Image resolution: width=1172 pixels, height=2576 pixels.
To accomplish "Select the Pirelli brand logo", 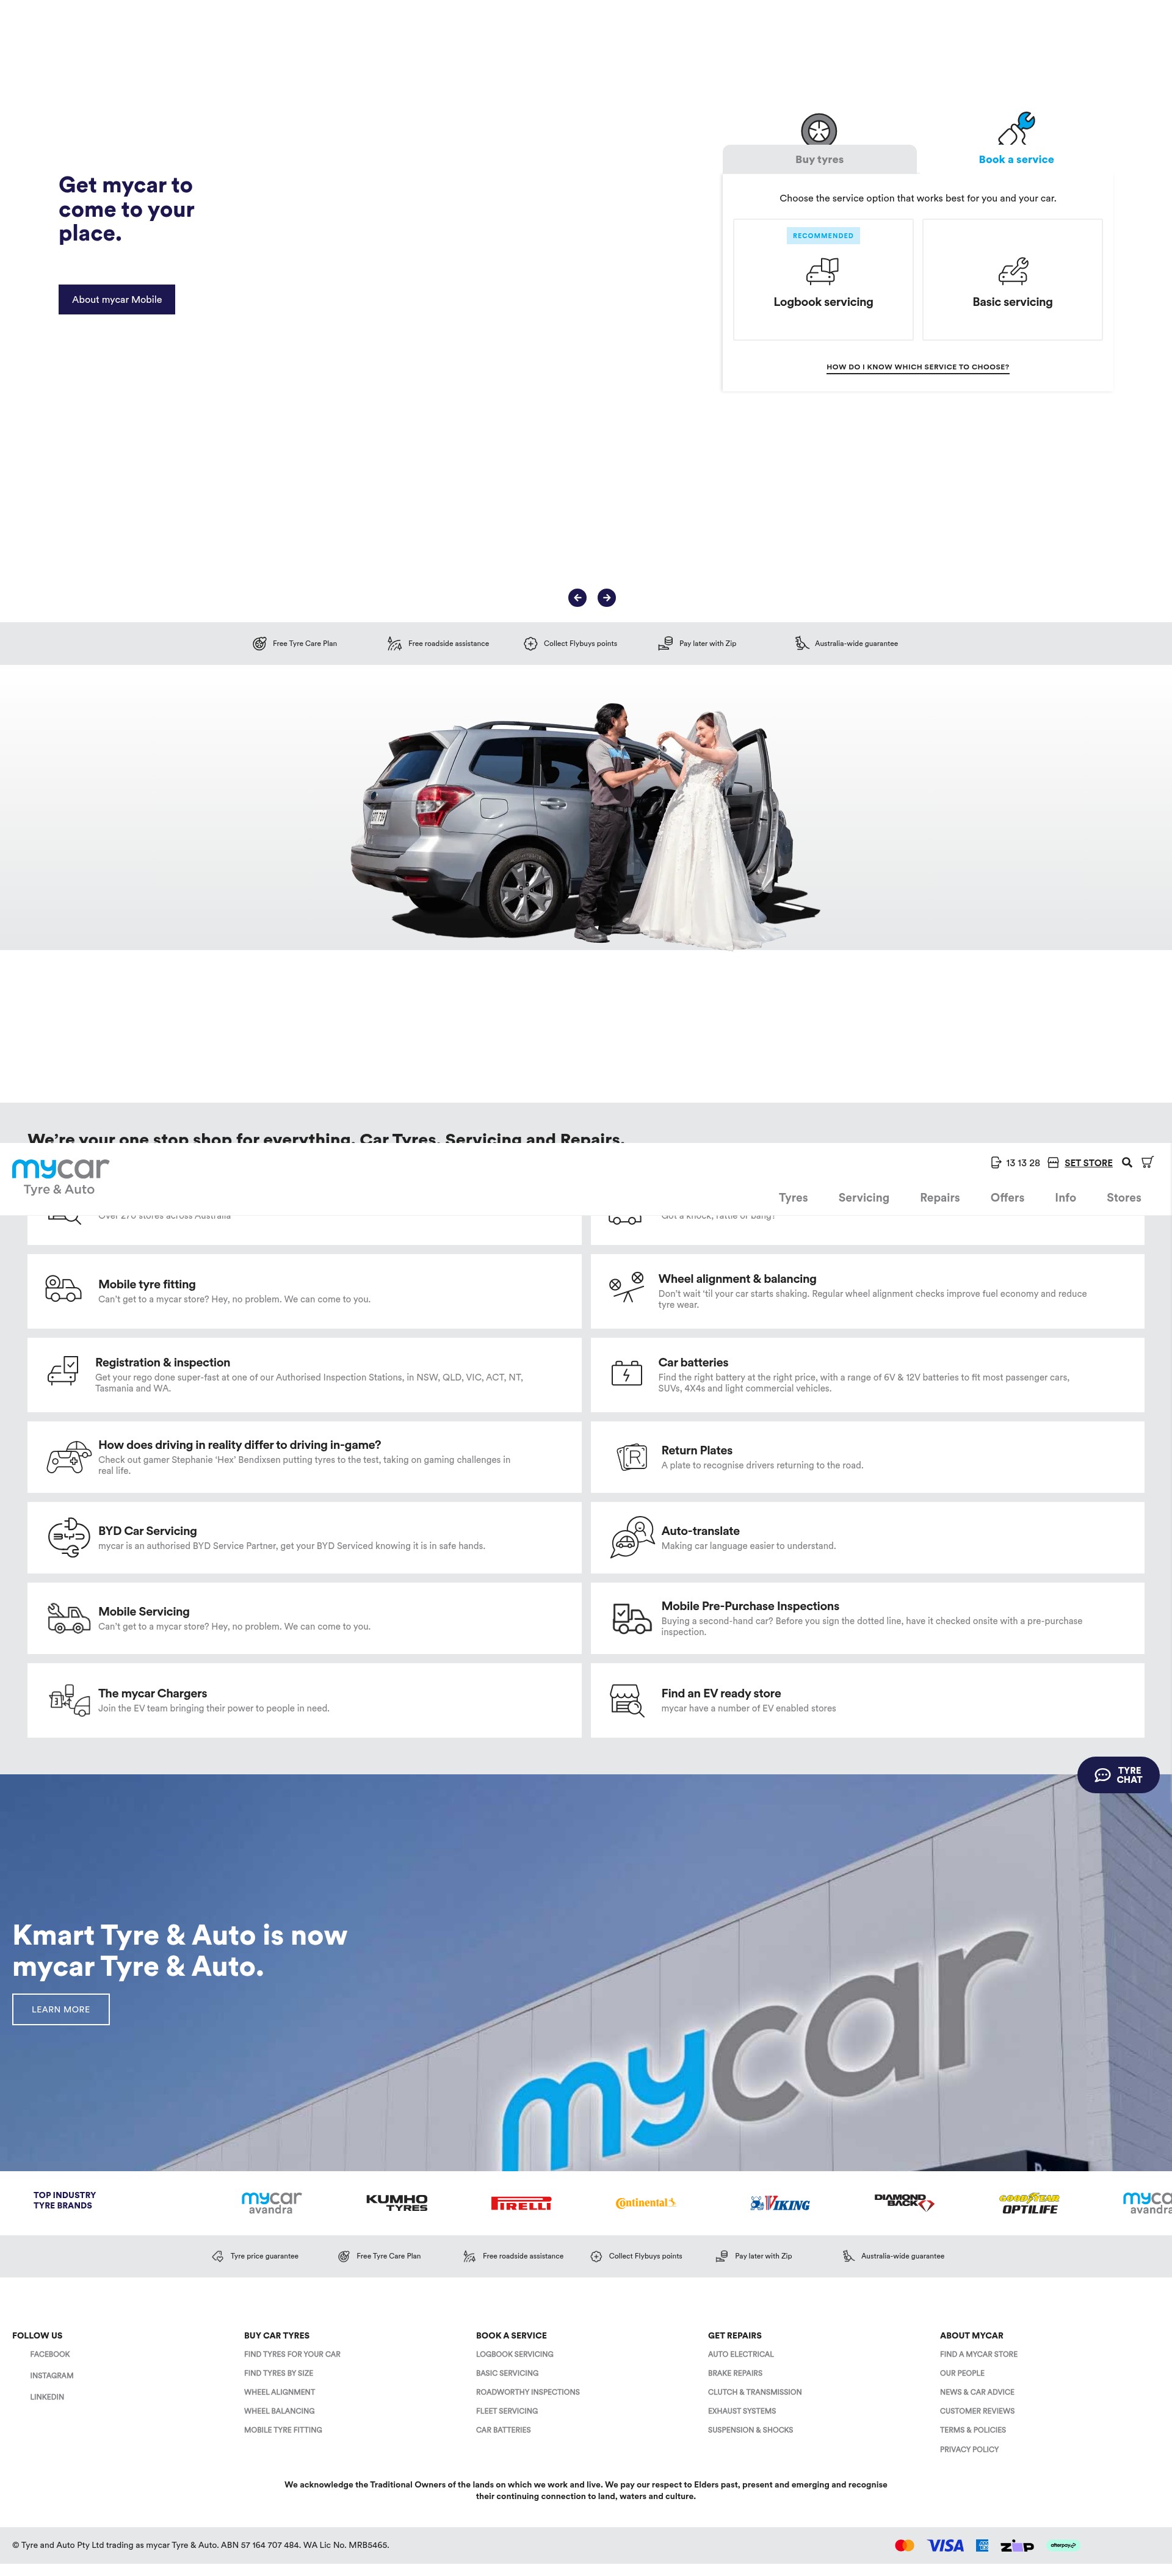I will pos(521,2203).
